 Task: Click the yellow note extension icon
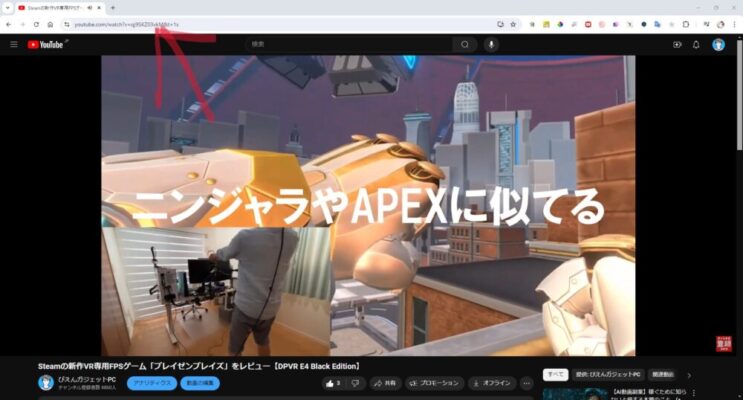click(546, 24)
